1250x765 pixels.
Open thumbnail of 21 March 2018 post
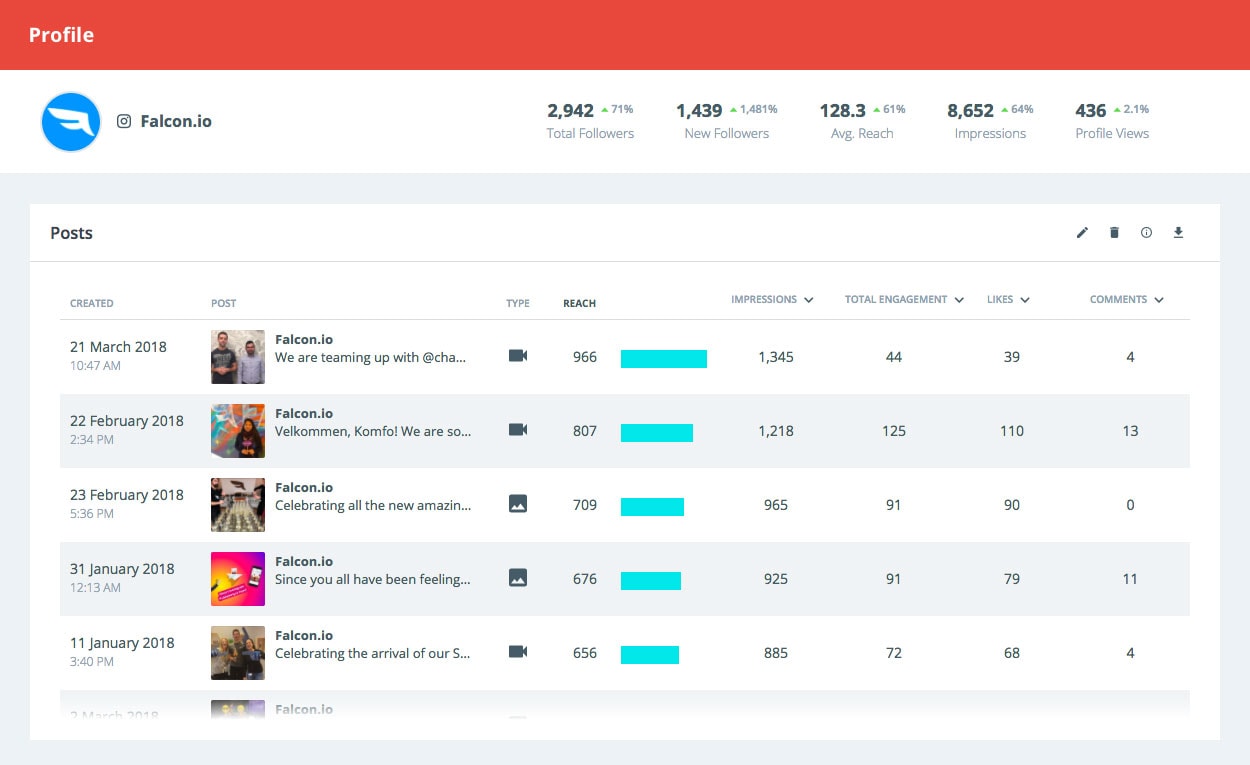click(x=238, y=357)
